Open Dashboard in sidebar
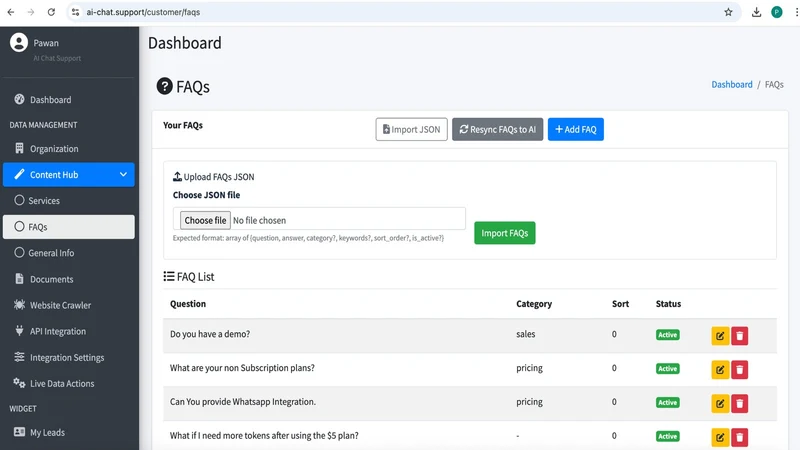The width and height of the screenshot is (800, 450). (69, 99)
